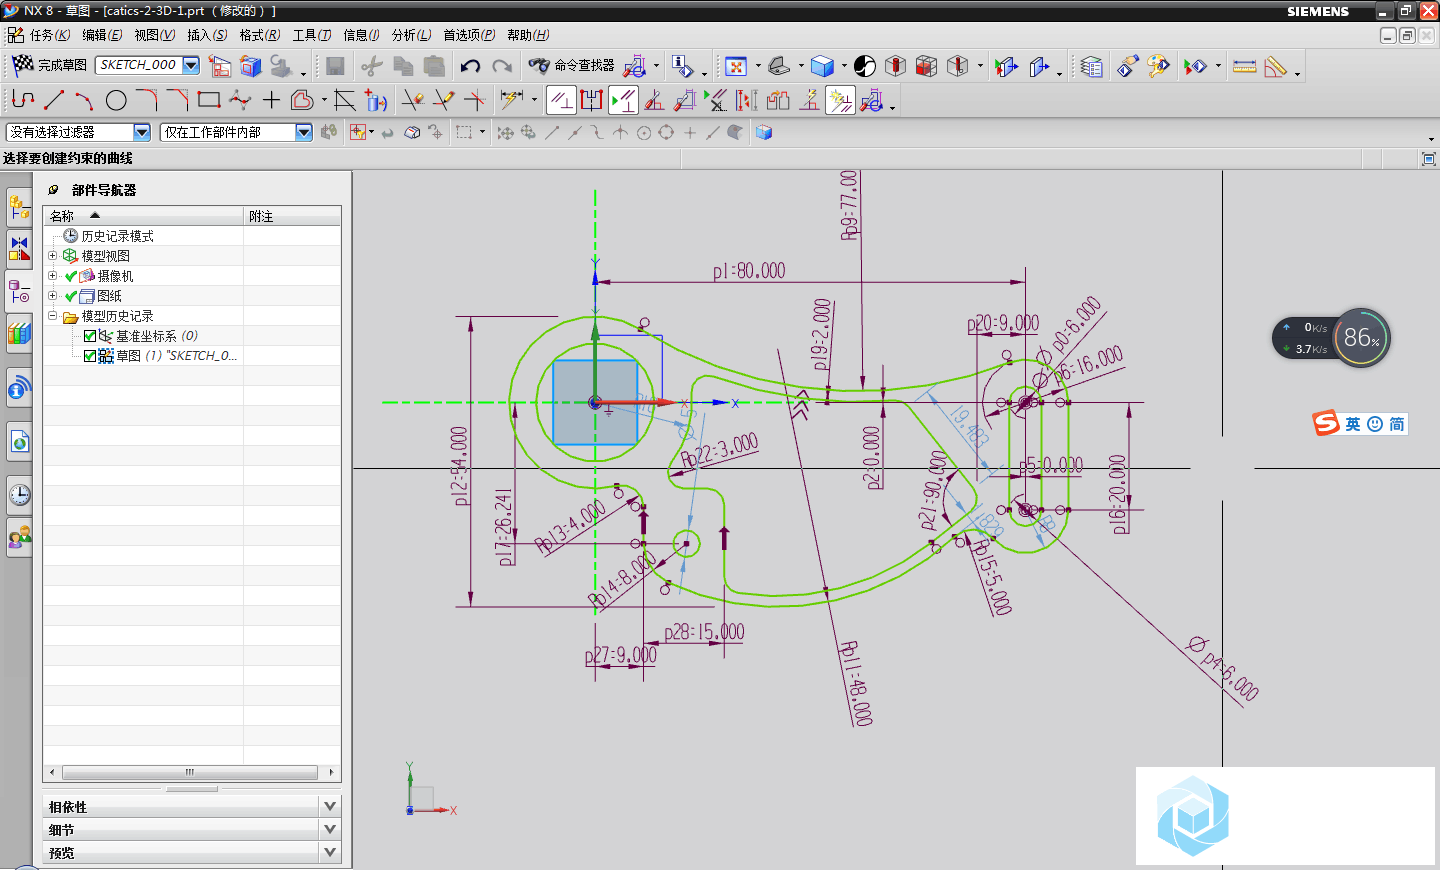This screenshot has width=1440, height=870.
Task: Click the navigator horizontal scrollbar thumb
Action: [189, 772]
